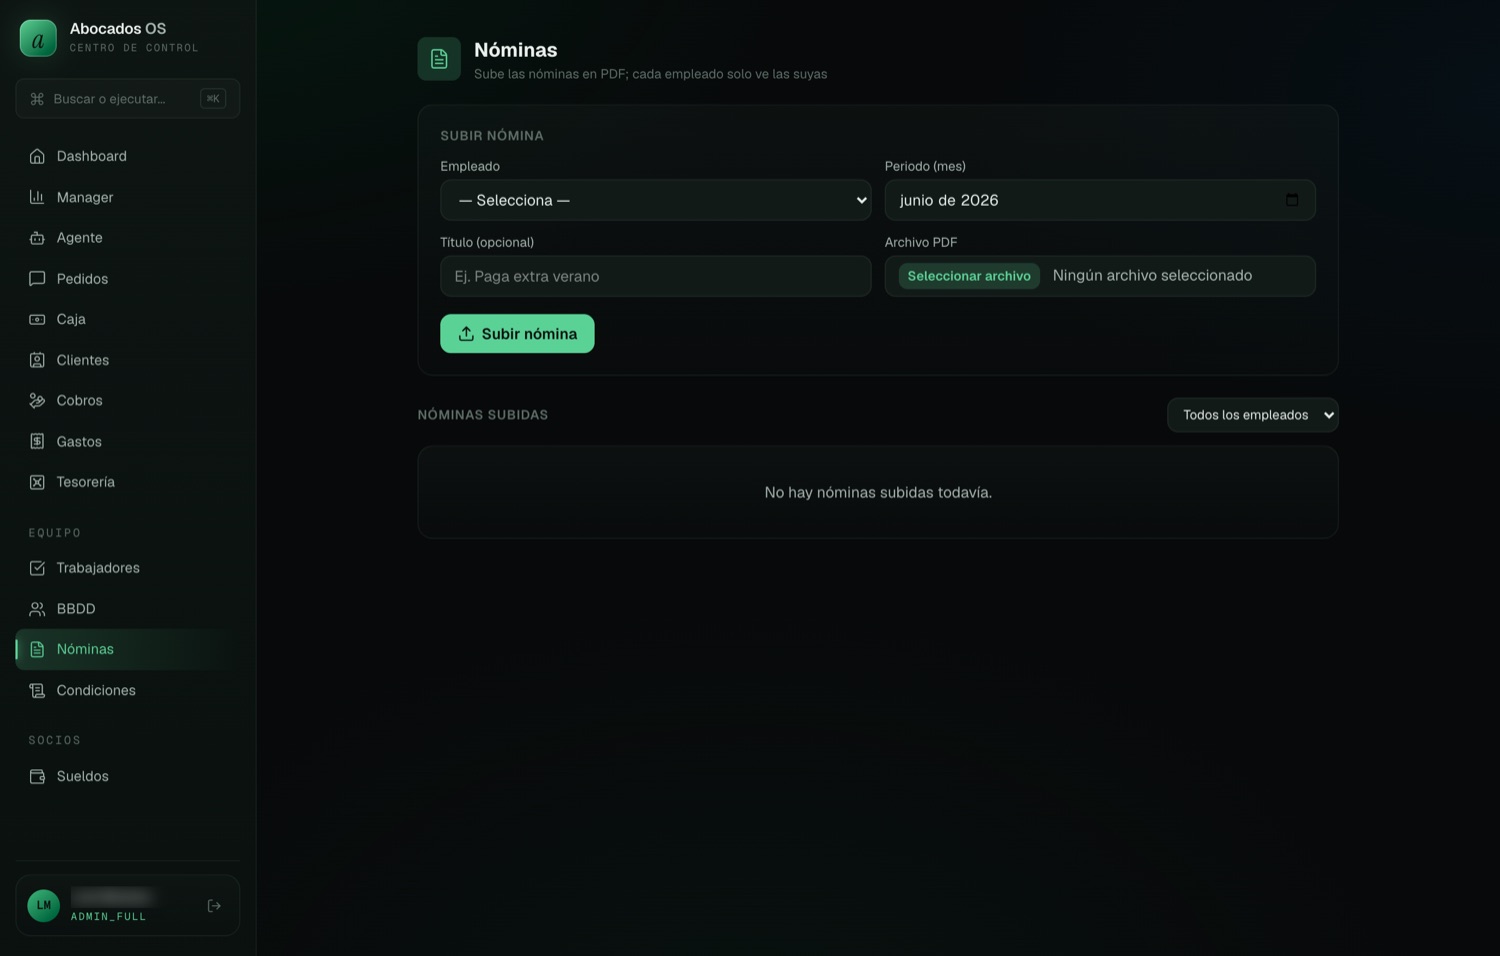Click the LM user avatar
This screenshot has width=1500, height=956.
44,906
